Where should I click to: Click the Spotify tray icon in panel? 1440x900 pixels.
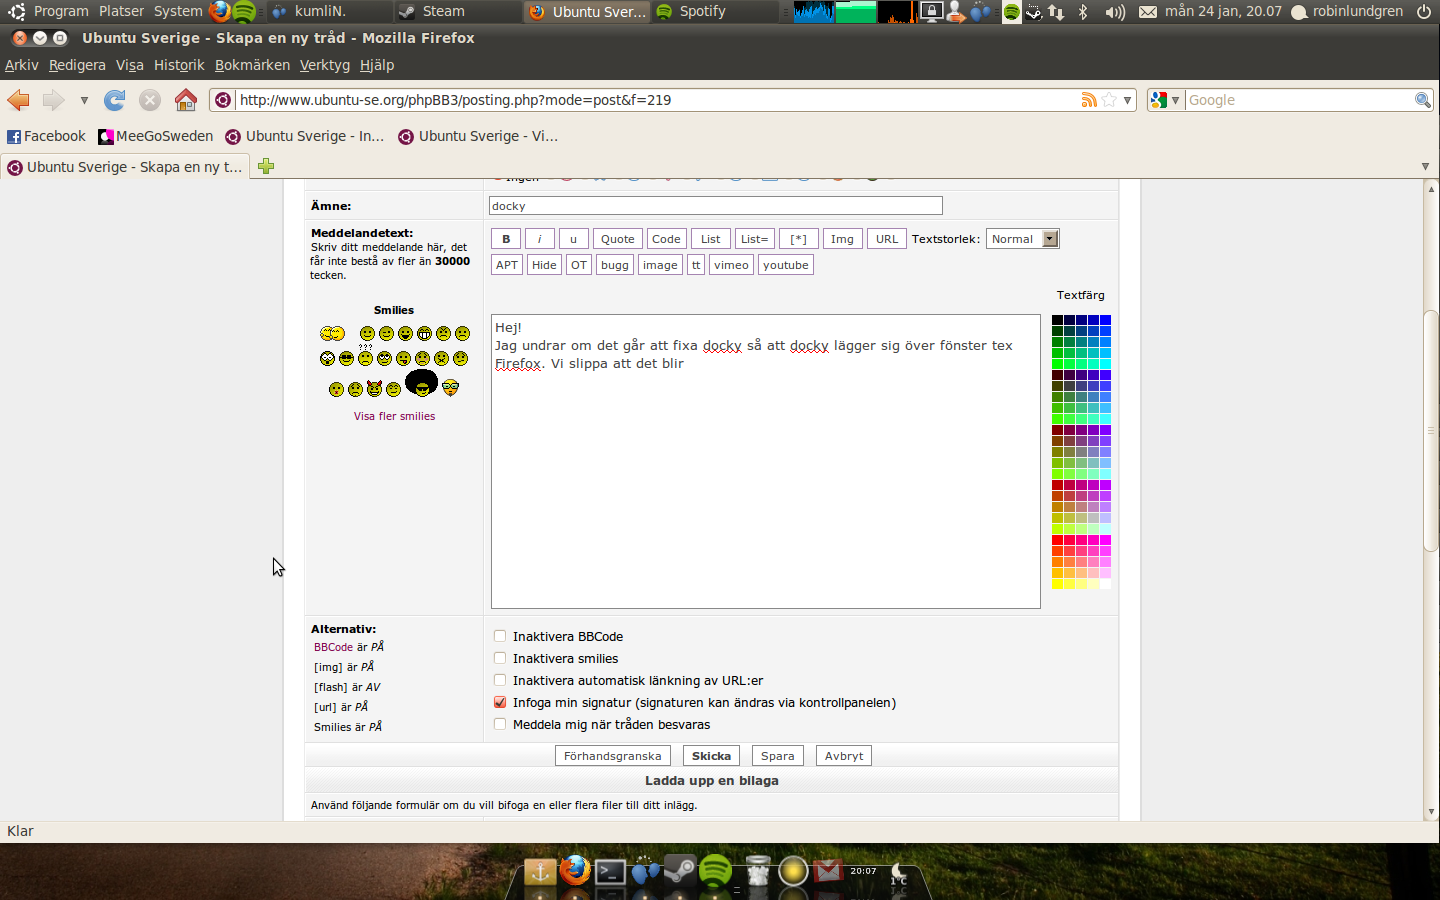coord(1012,12)
